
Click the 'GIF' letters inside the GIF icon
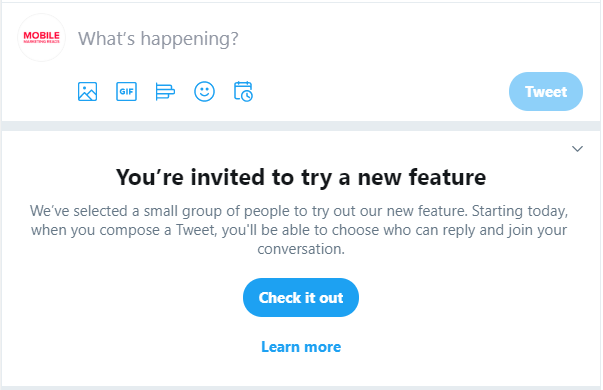click(127, 92)
